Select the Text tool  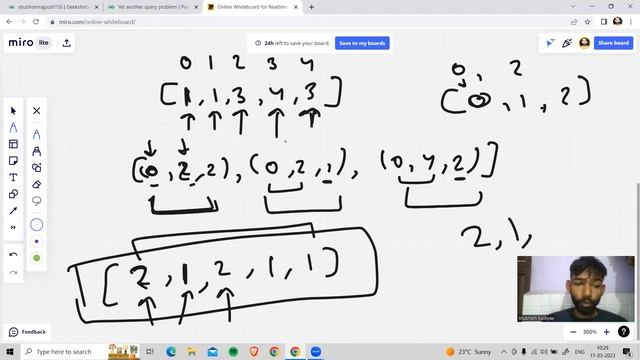(13, 178)
